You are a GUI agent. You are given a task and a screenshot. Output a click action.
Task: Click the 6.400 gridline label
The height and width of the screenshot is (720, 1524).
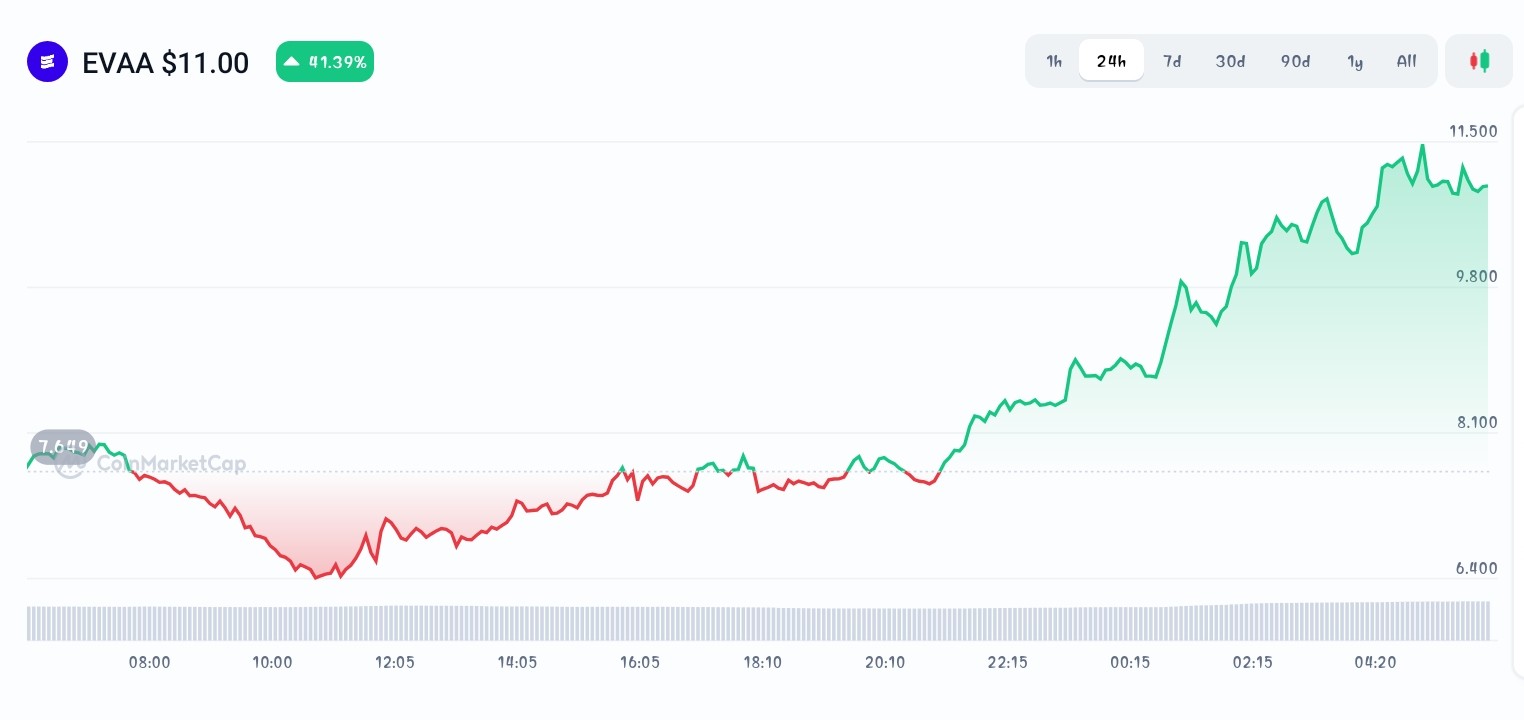pos(1479,568)
